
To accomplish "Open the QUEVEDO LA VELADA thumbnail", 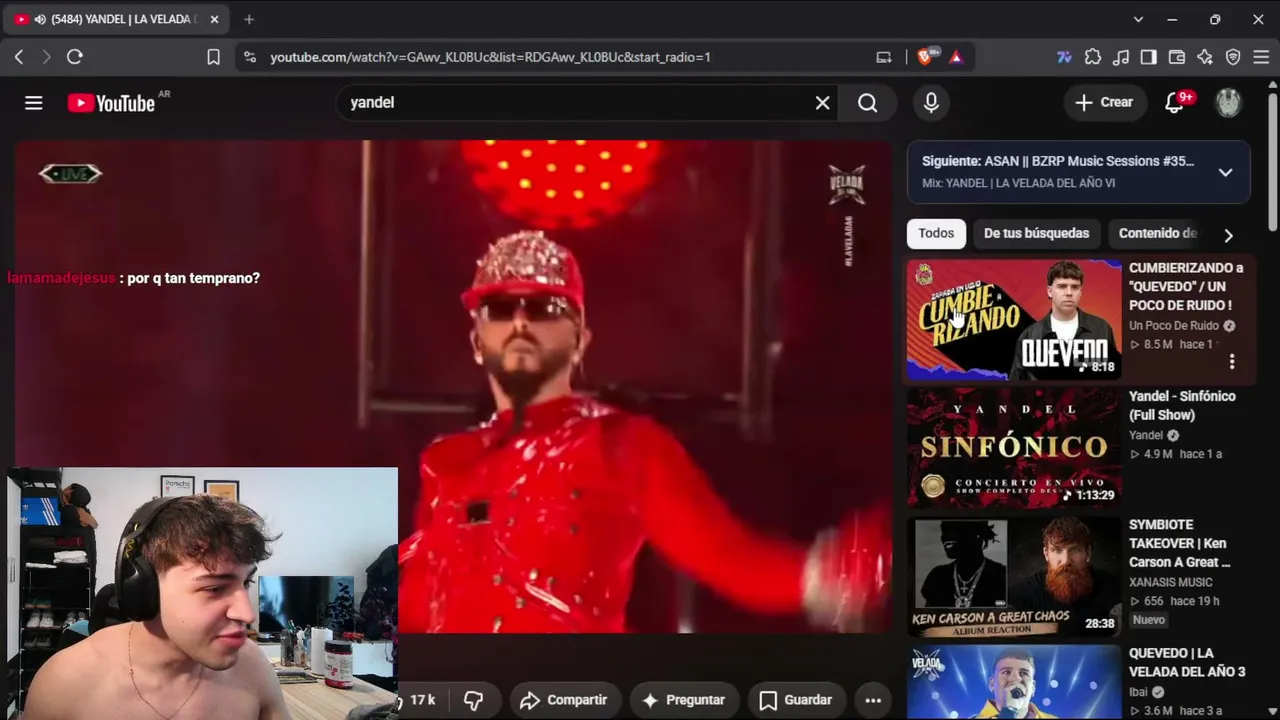I will pos(1014,682).
